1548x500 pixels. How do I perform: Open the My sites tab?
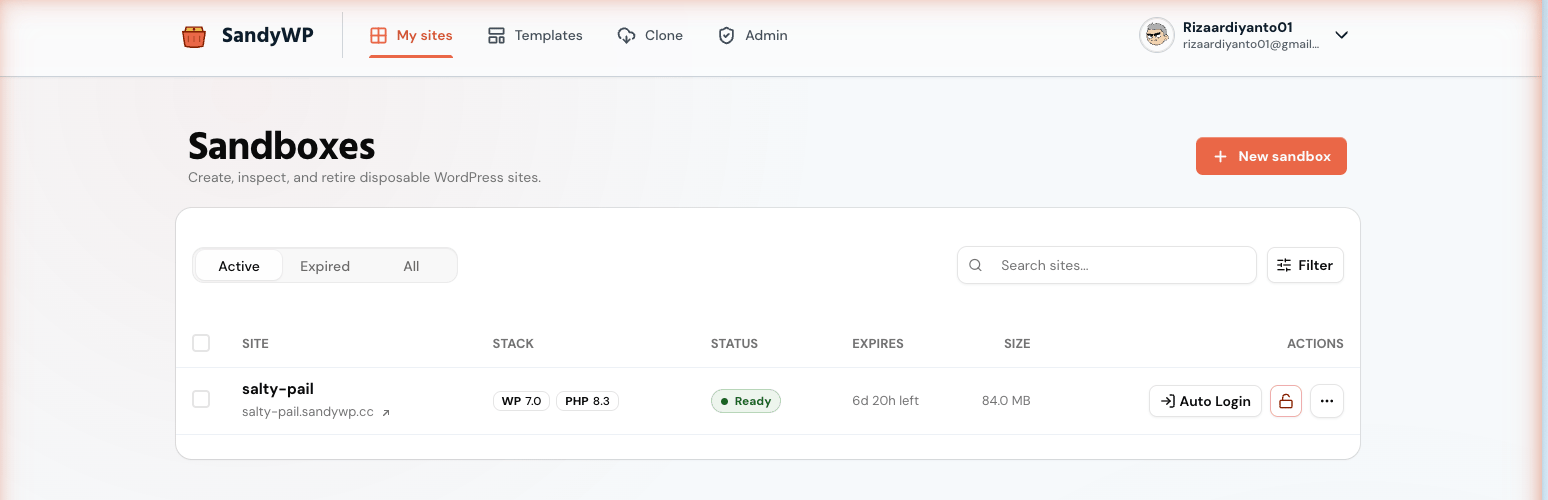click(411, 35)
